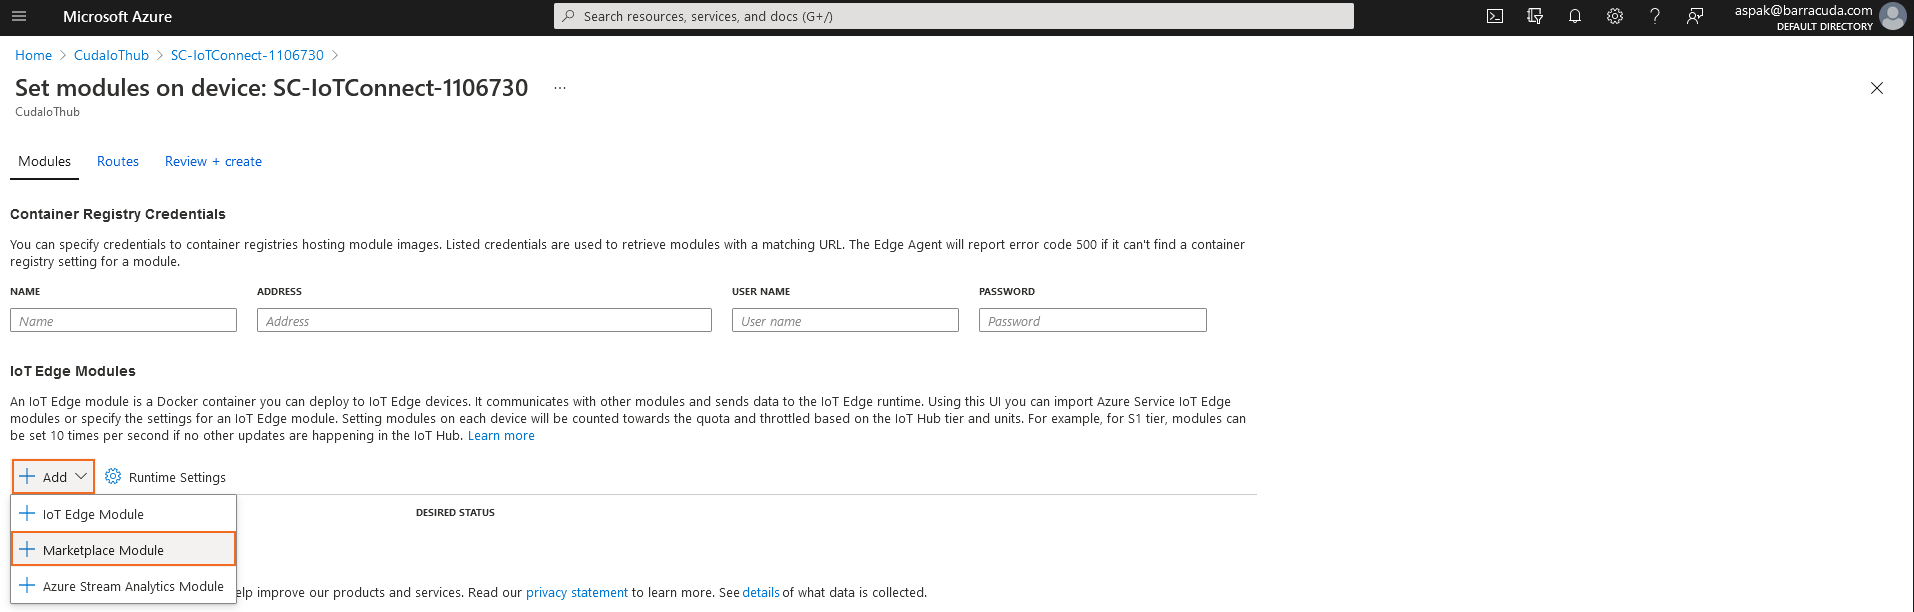Go to Home breadcrumb
Screen dimensions: 1914x612
tap(33, 55)
